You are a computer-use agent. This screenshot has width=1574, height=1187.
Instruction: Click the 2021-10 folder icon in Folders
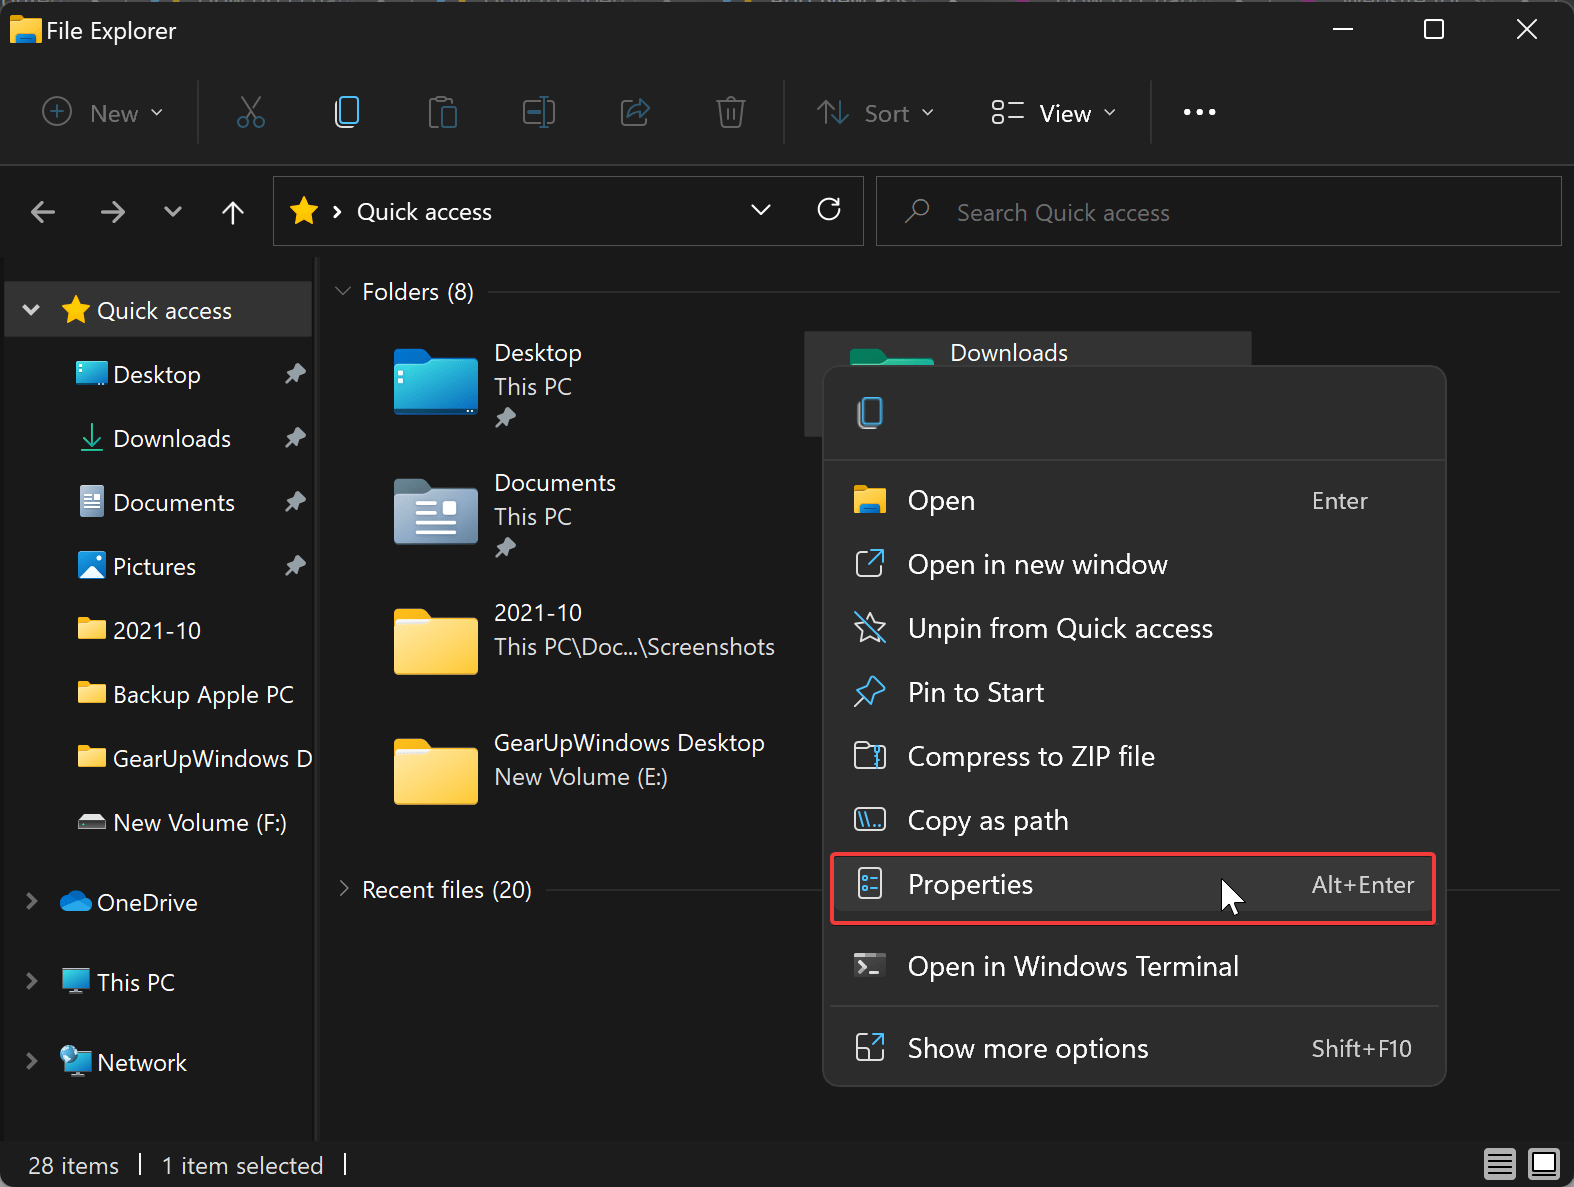point(435,641)
